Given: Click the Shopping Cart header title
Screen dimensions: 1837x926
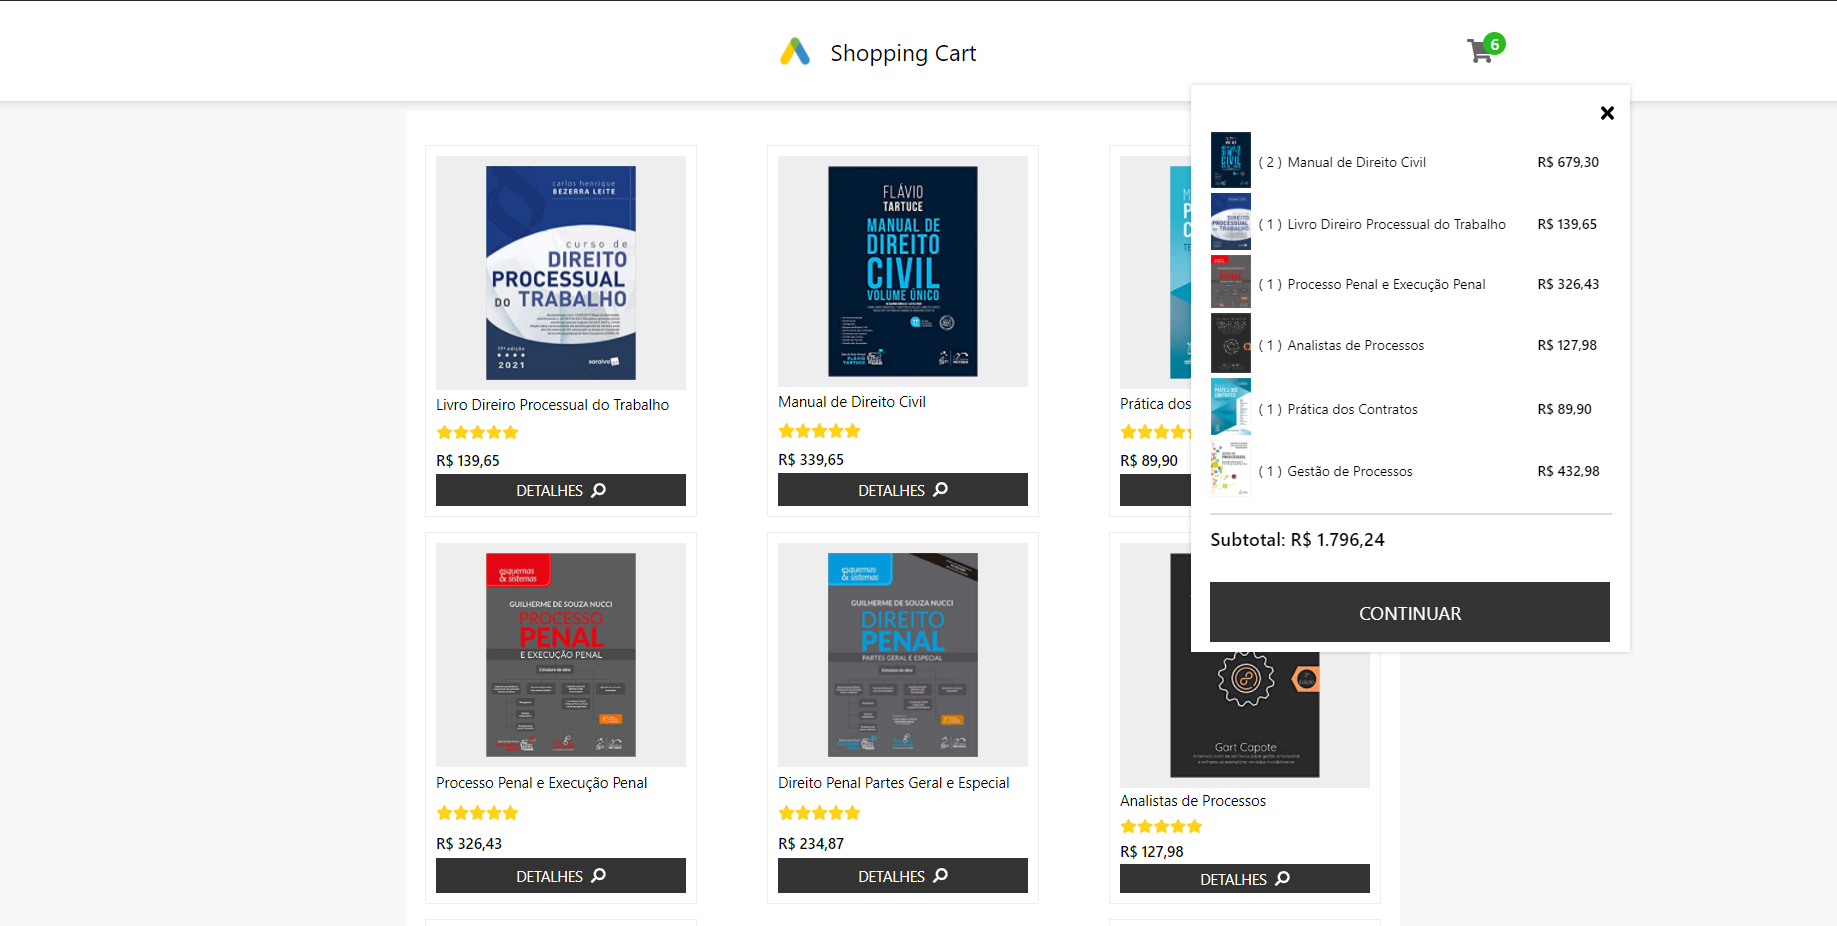Looking at the screenshot, I should click(x=903, y=53).
